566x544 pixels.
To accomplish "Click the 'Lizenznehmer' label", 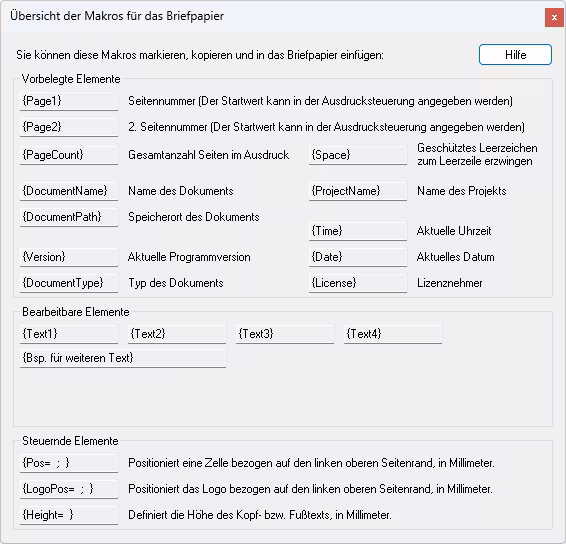I will coord(450,283).
